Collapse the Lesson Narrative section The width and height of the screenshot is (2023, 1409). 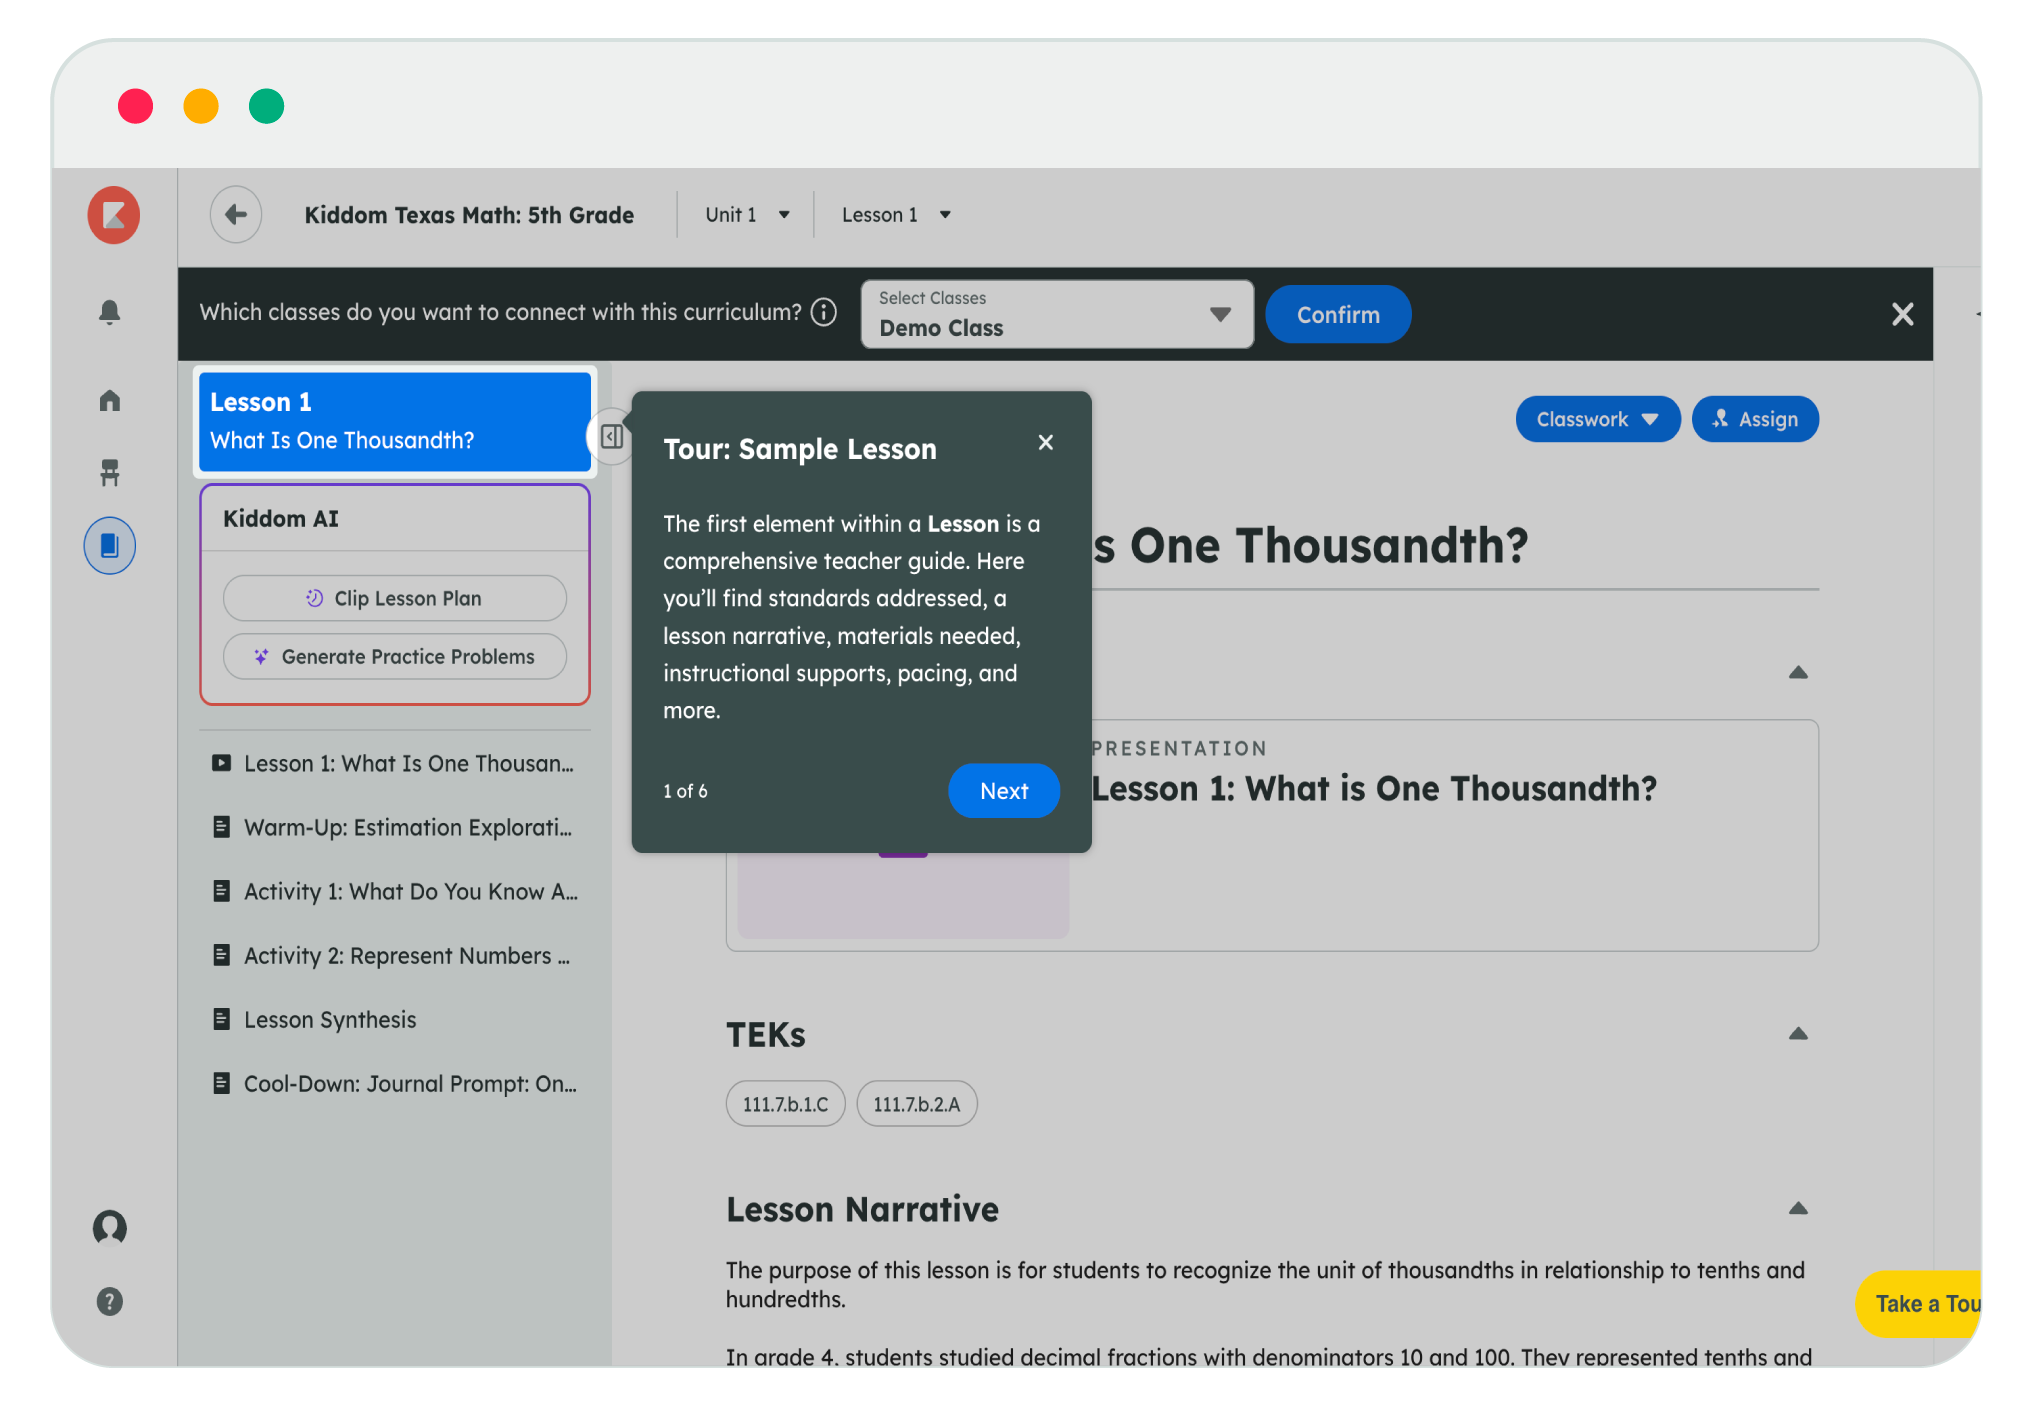click(1797, 1208)
